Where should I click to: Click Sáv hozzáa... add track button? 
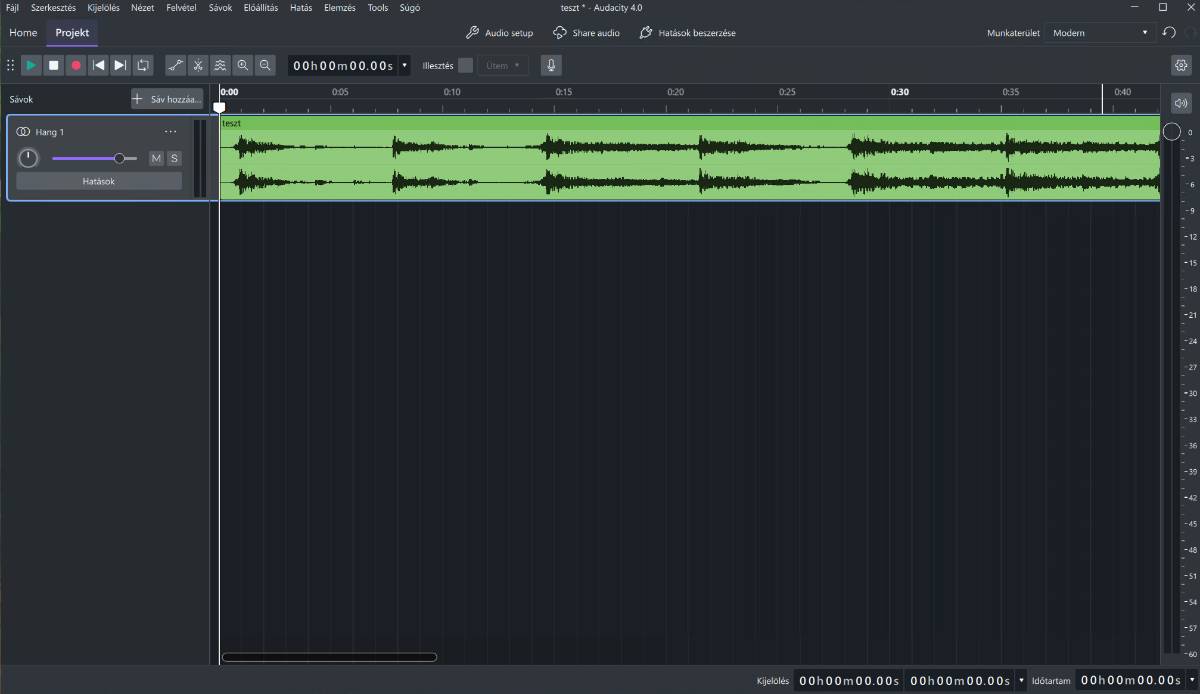click(167, 99)
